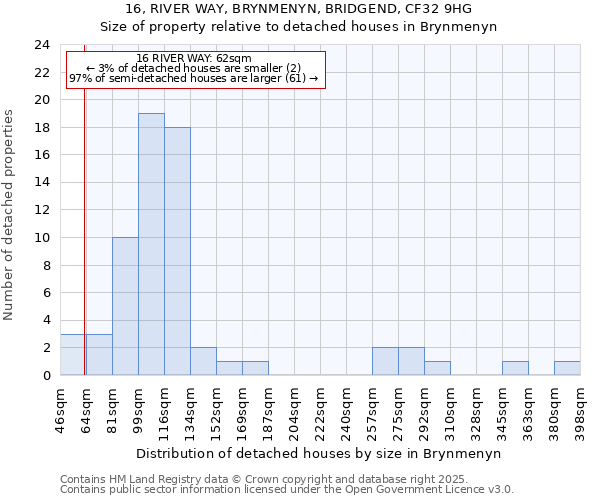Click annotation '97% of semi-detached houses are larger (61)'
The image size is (600, 500).
[194, 78]
